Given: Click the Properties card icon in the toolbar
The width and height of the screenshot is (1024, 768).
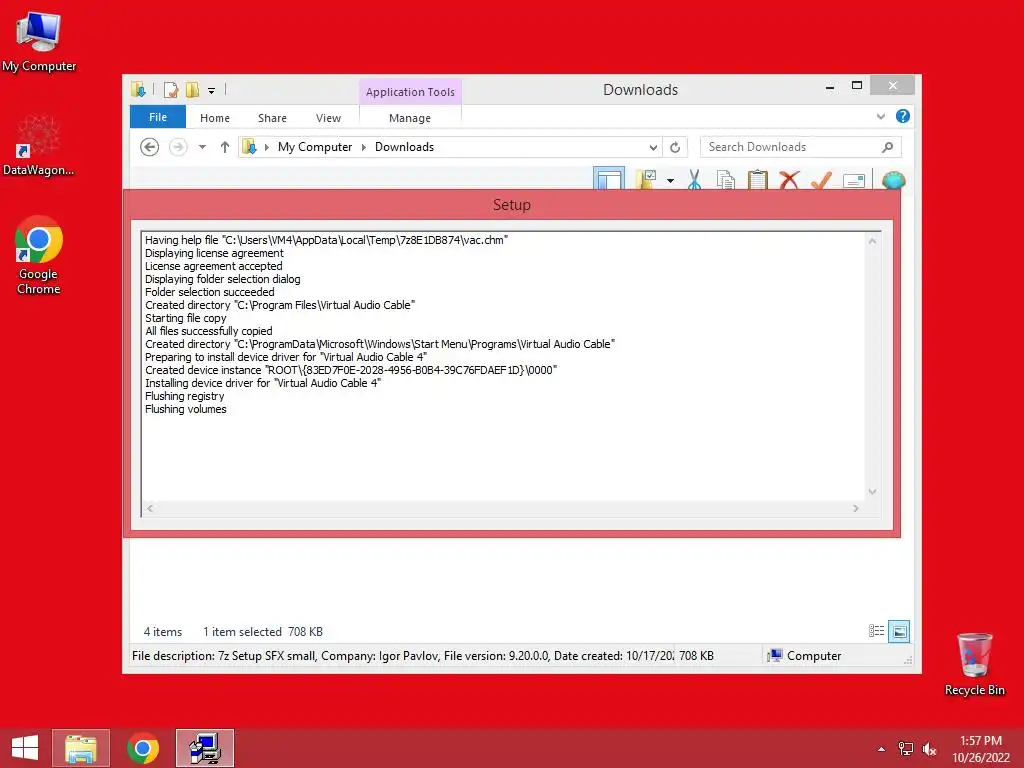Looking at the screenshot, I should 854,181.
